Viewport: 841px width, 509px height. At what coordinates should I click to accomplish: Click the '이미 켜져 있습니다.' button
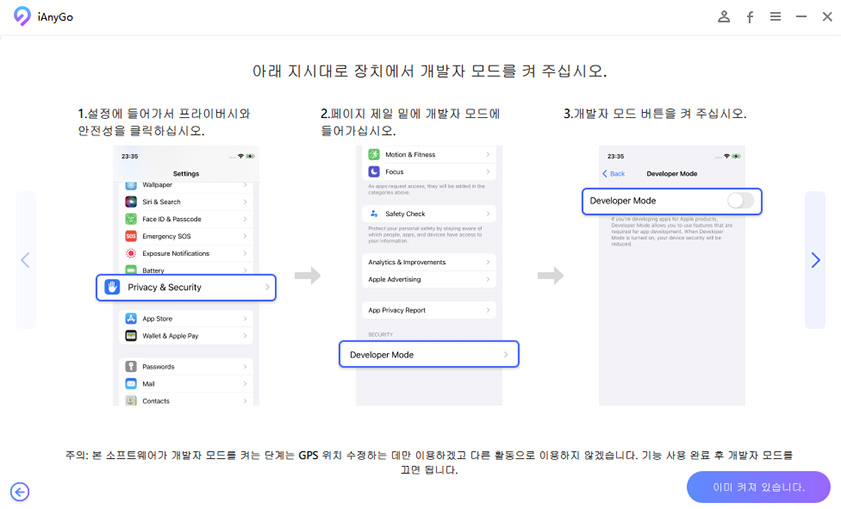pos(758,487)
